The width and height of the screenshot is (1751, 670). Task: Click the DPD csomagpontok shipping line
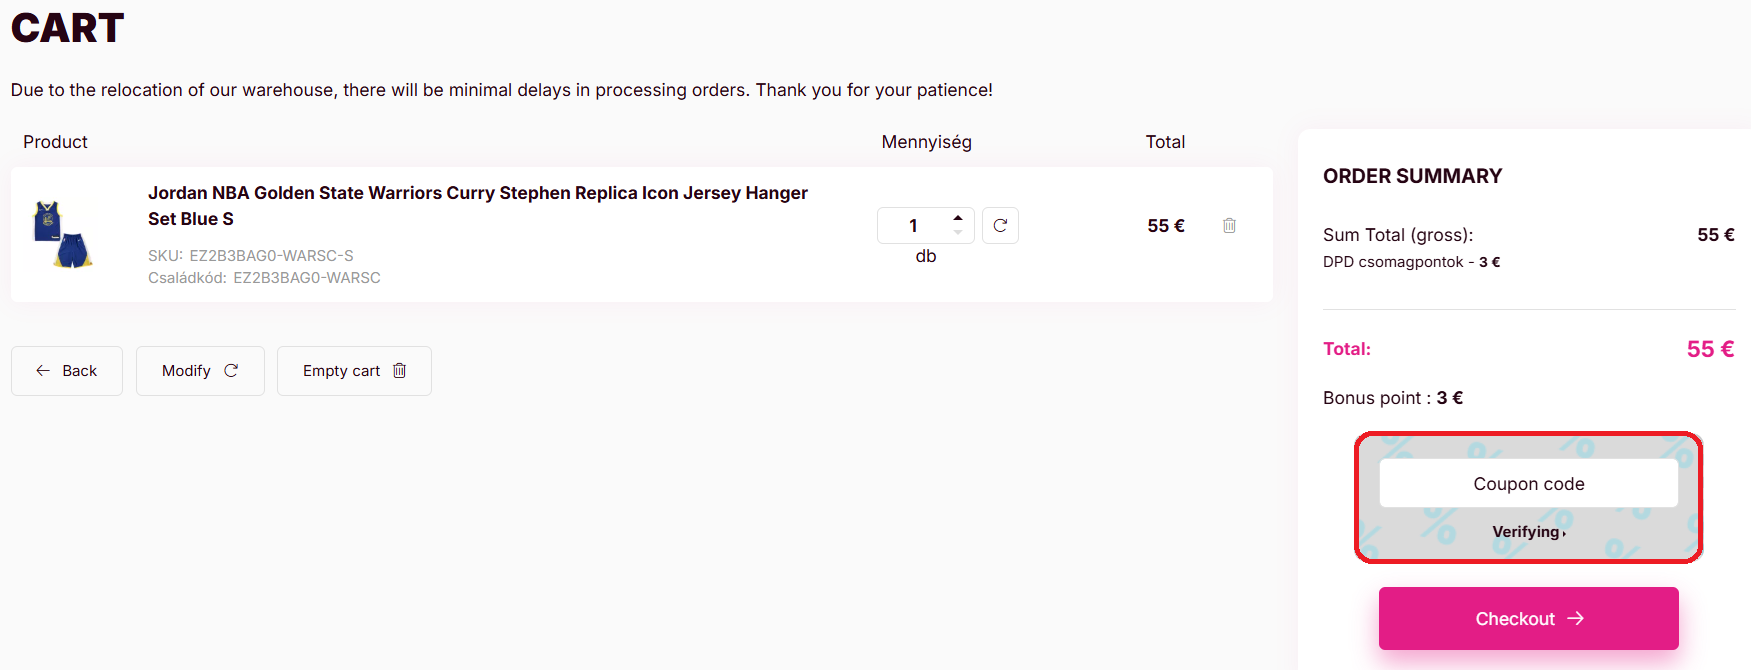(x=1410, y=262)
